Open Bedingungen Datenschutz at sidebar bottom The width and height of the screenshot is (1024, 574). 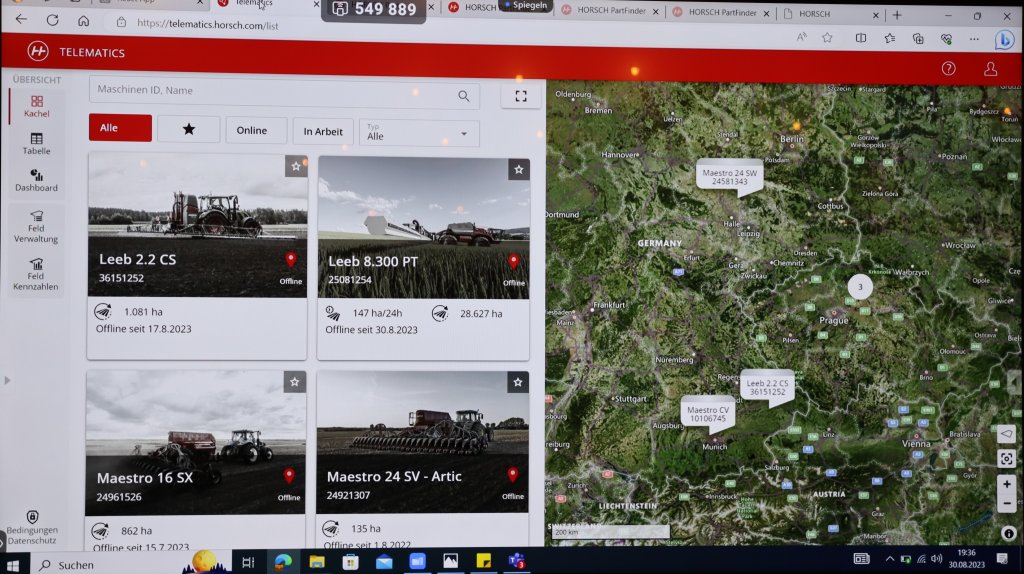click(33, 528)
